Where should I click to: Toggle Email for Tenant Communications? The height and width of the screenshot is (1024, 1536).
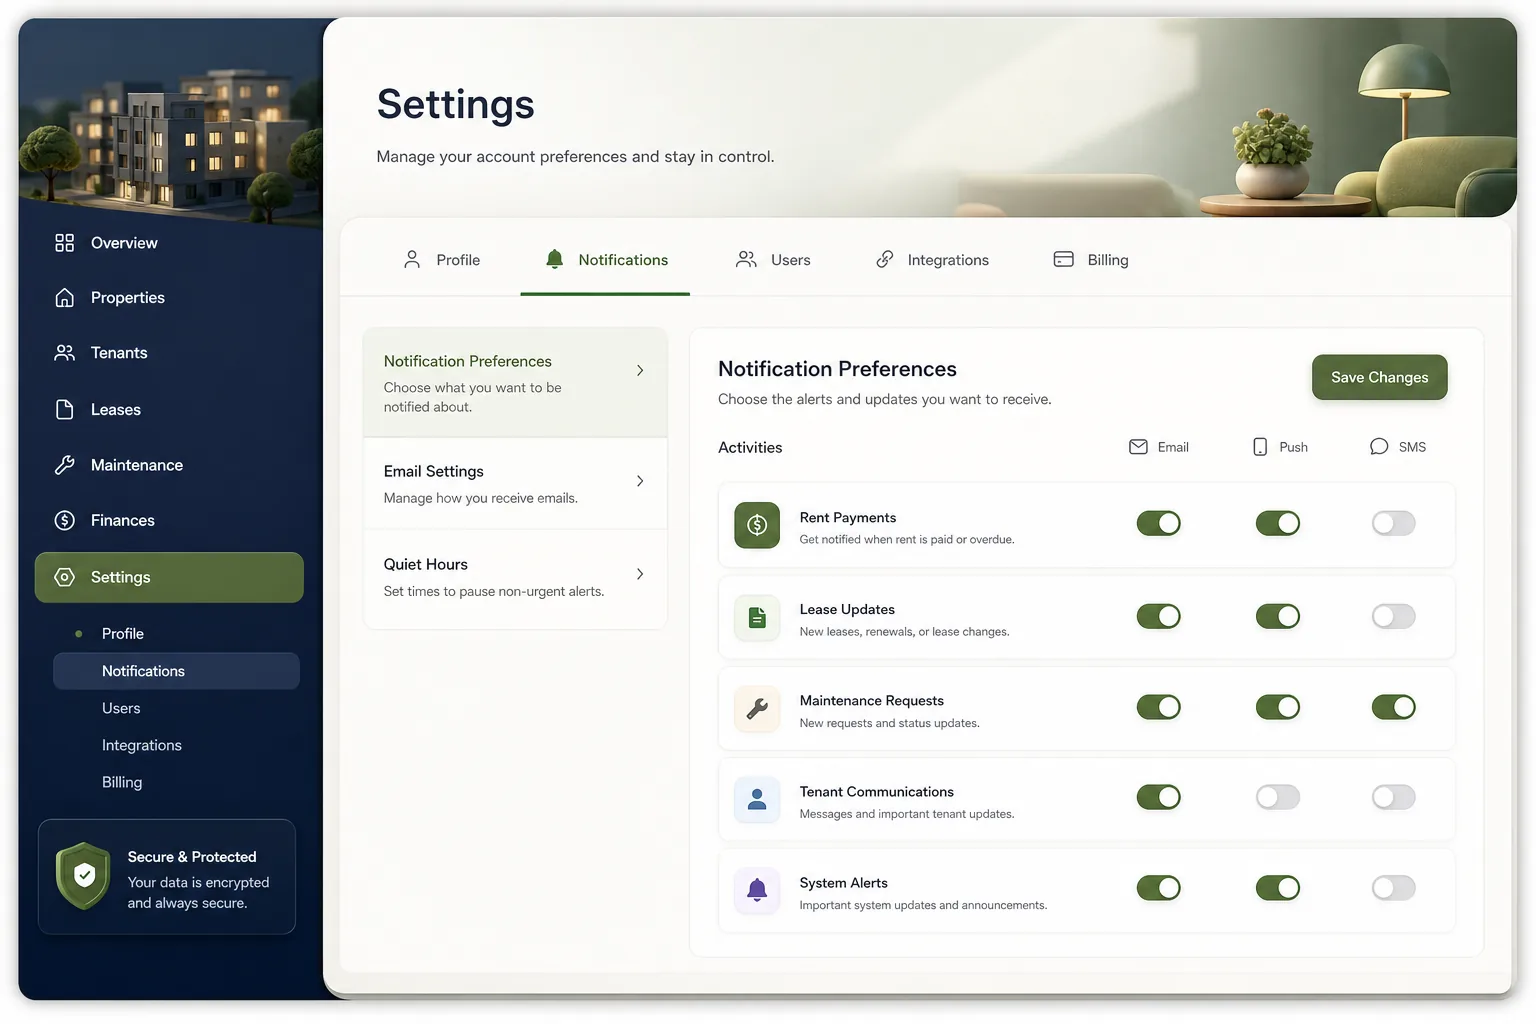(x=1159, y=797)
